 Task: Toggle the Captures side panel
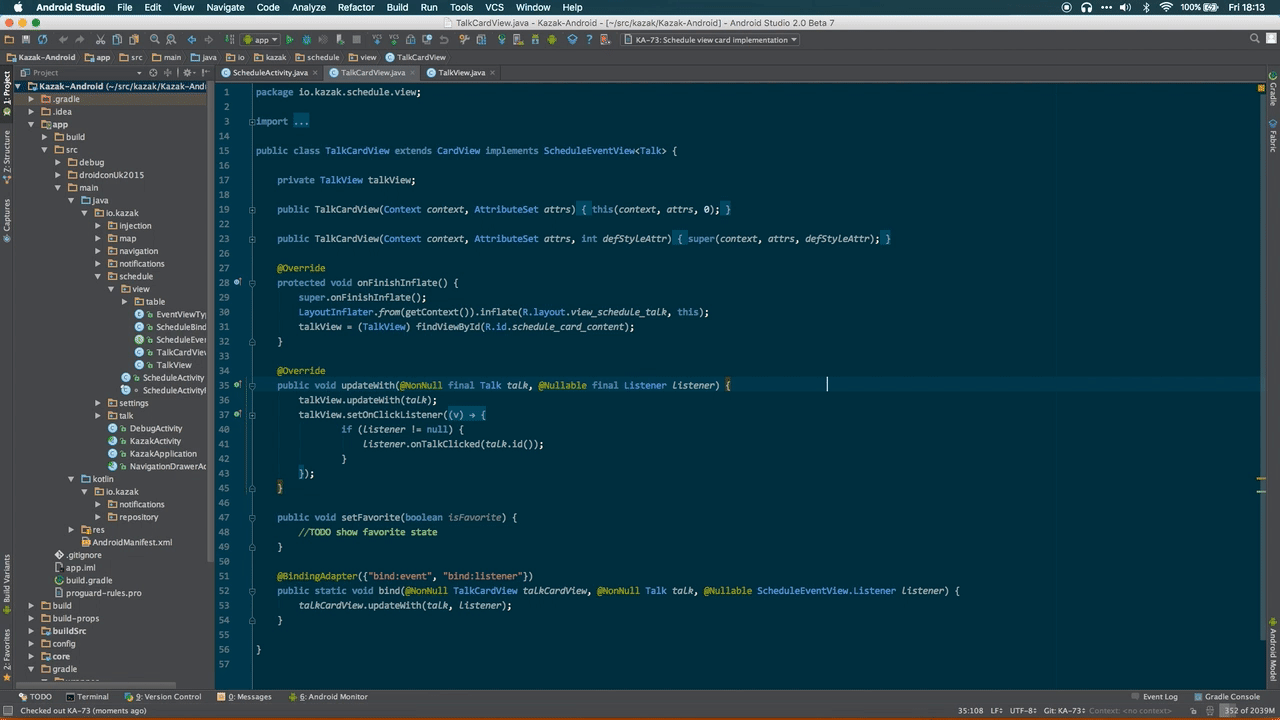pyautogui.click(x=6, y=220)
